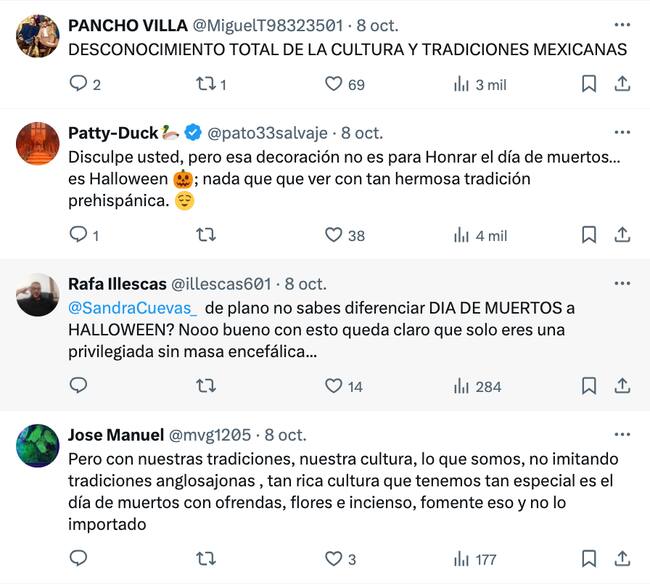
Task: Retweet PANCHO VILLA's tweet
Action: point(206,85)
